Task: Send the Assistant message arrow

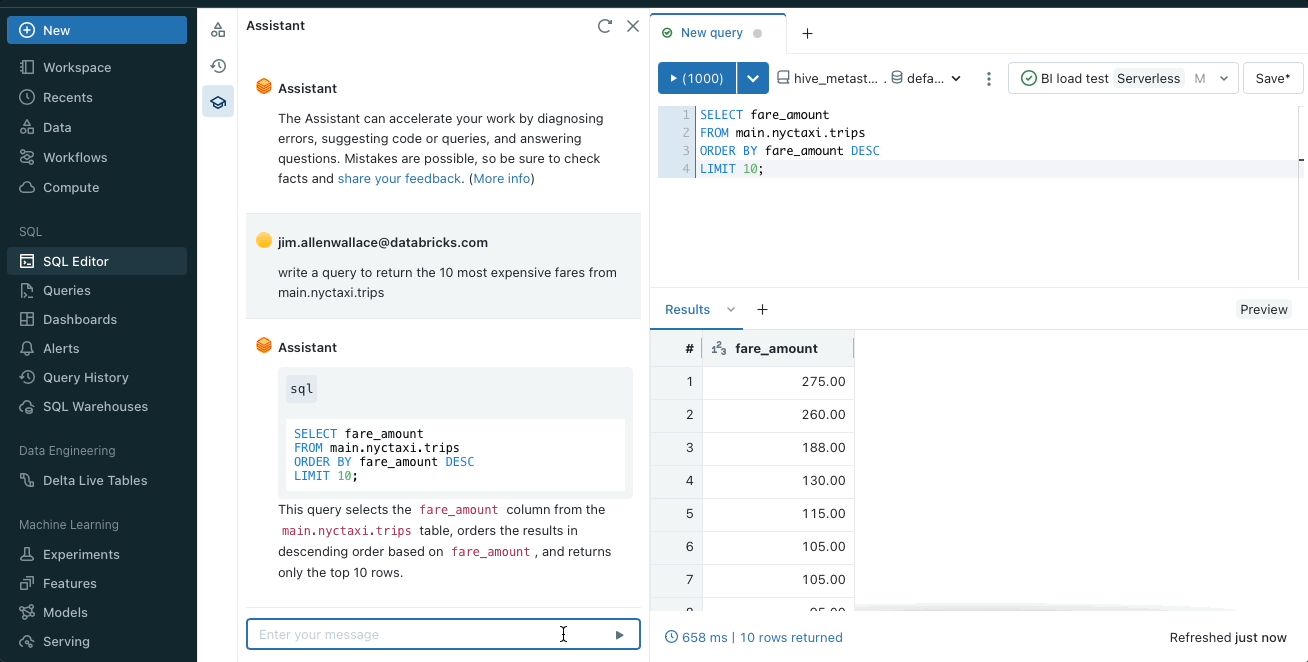Action: point(619,634)
